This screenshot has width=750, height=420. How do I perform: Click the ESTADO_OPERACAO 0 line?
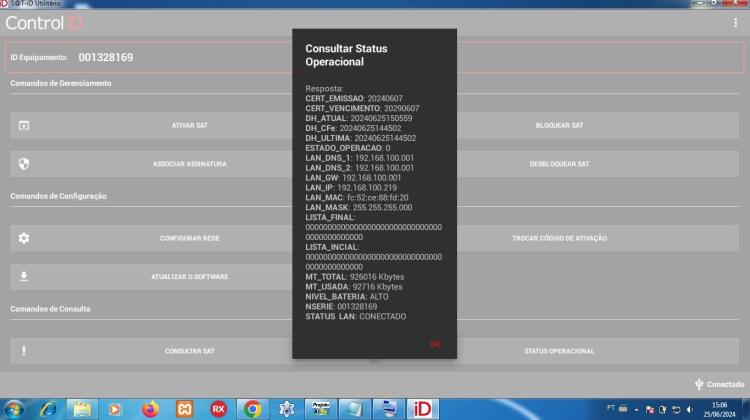[x=348, y=148]
